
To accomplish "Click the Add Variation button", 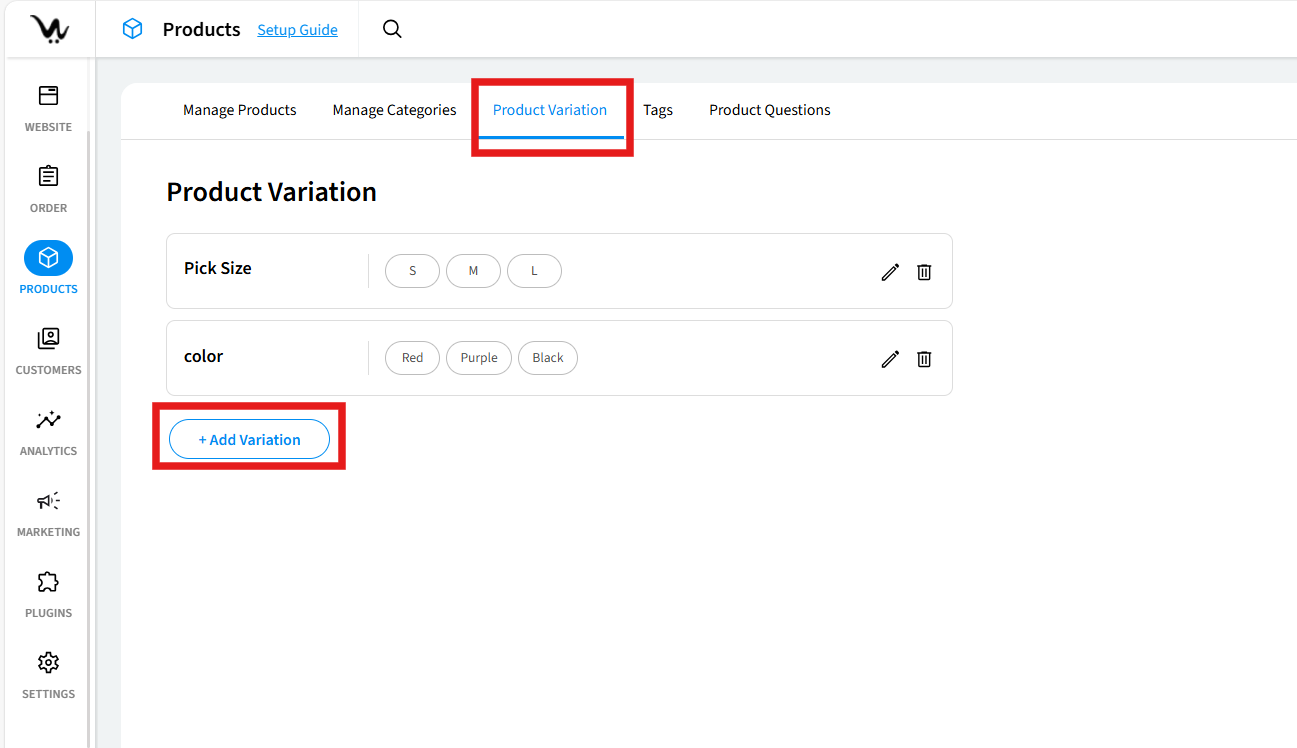I will coord(249,440).
